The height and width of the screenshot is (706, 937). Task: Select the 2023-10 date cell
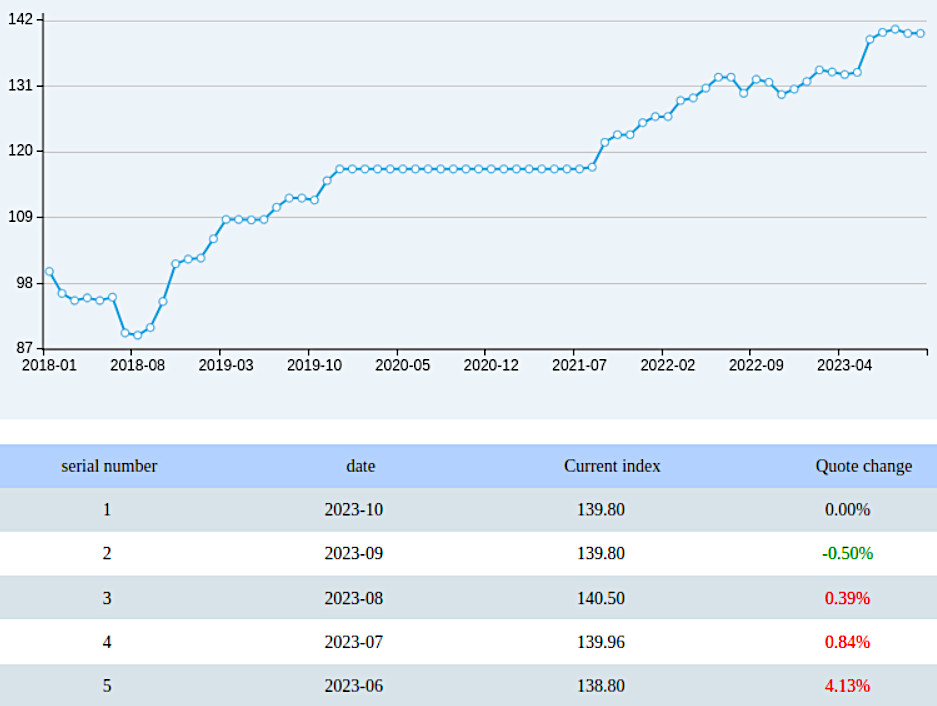[354, 510]
